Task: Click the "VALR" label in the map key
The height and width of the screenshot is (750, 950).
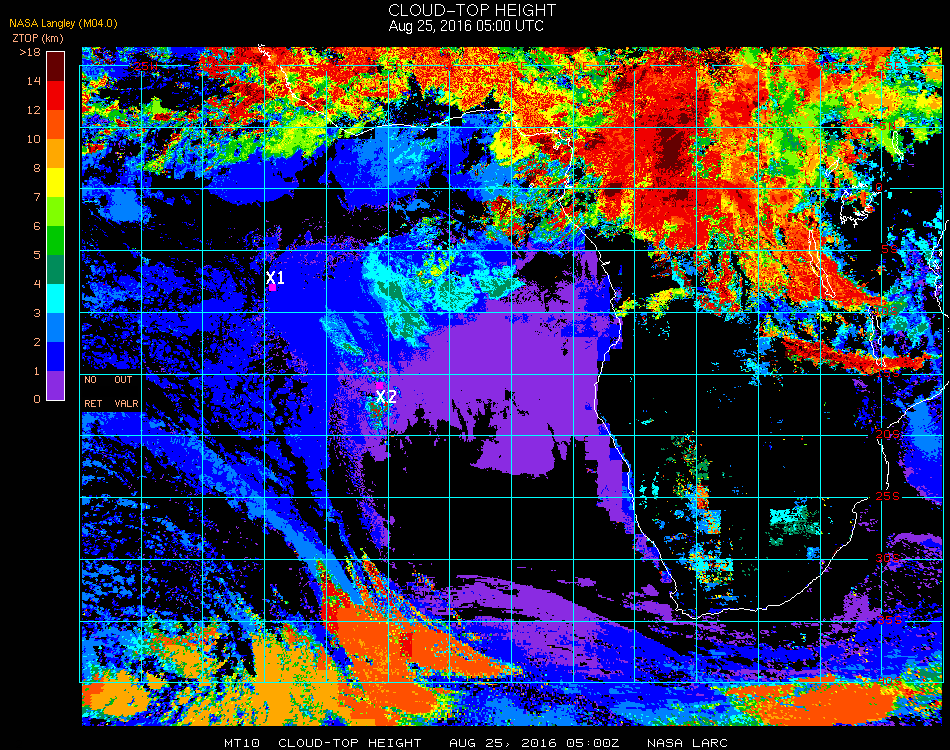Action: click(126, 403)
